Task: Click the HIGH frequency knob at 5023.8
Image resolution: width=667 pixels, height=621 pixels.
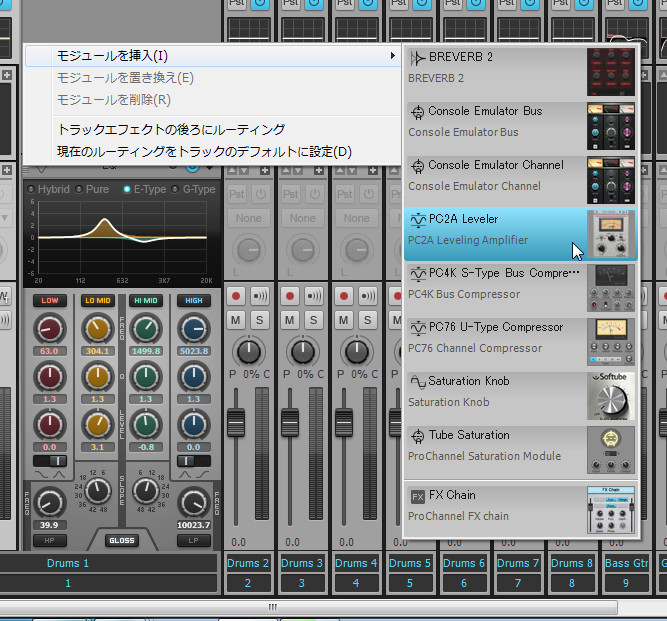Action: [194, 329]
